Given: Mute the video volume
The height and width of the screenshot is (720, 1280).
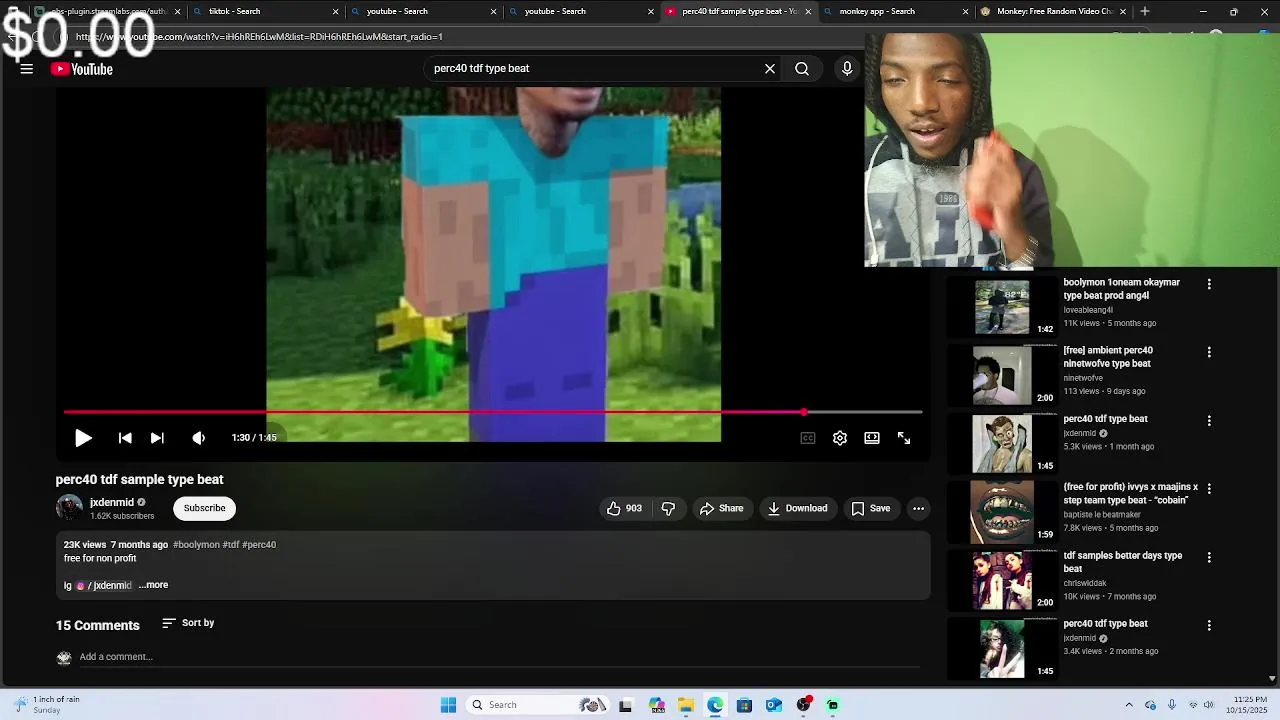Looking at the screenshot, I should click(x=199, y=438).
